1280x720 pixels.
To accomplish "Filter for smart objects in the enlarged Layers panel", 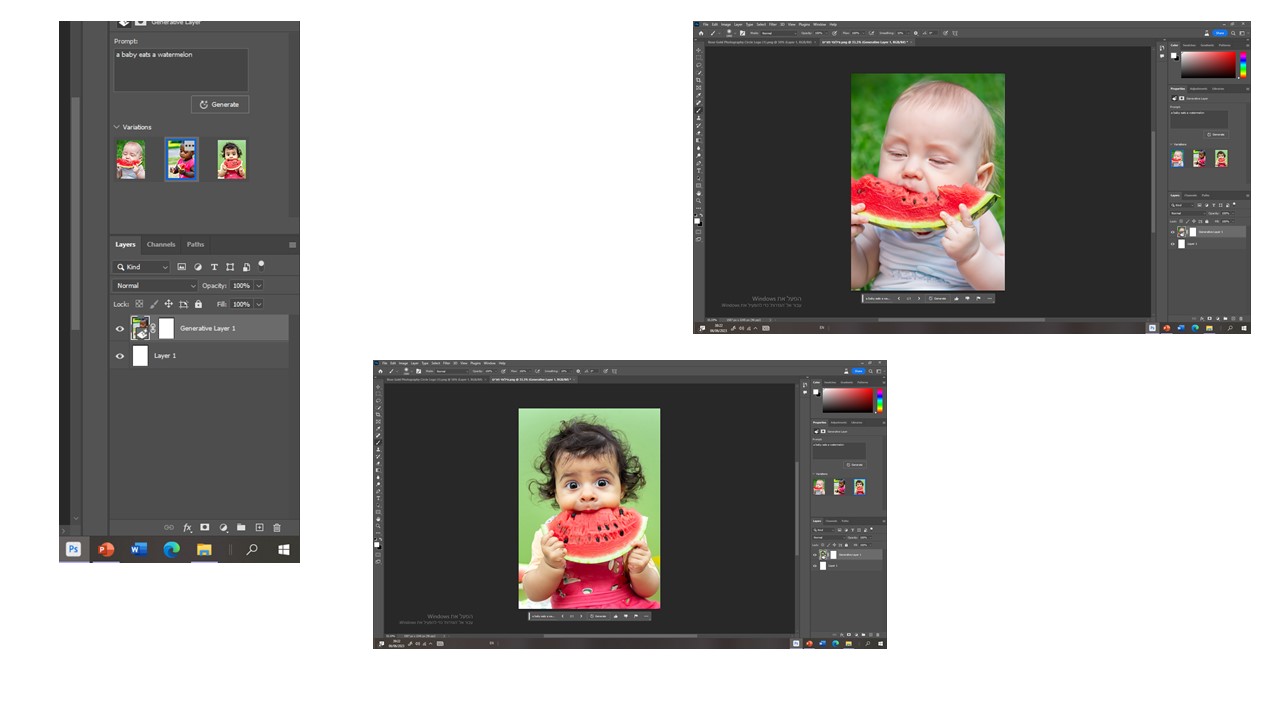I will tap(246, 267).
